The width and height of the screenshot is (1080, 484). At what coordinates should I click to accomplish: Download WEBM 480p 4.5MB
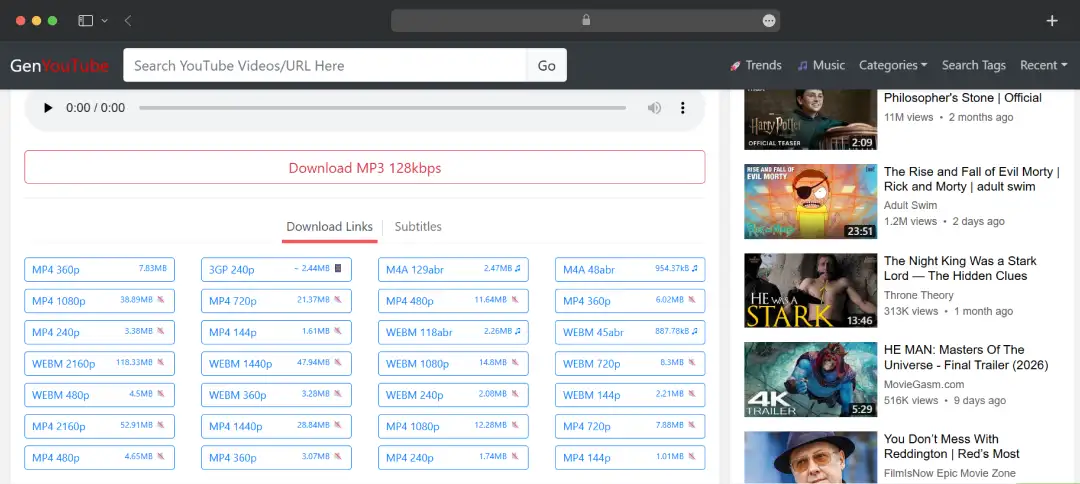pos(99,395)
